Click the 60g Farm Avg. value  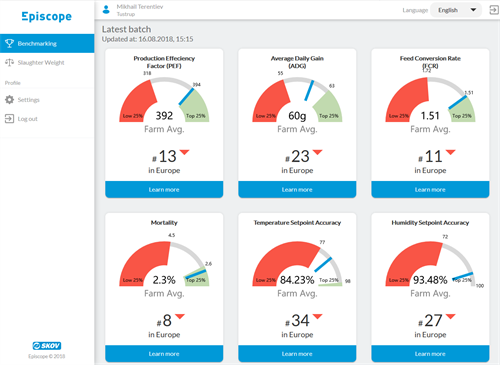[x=297, y=116]
